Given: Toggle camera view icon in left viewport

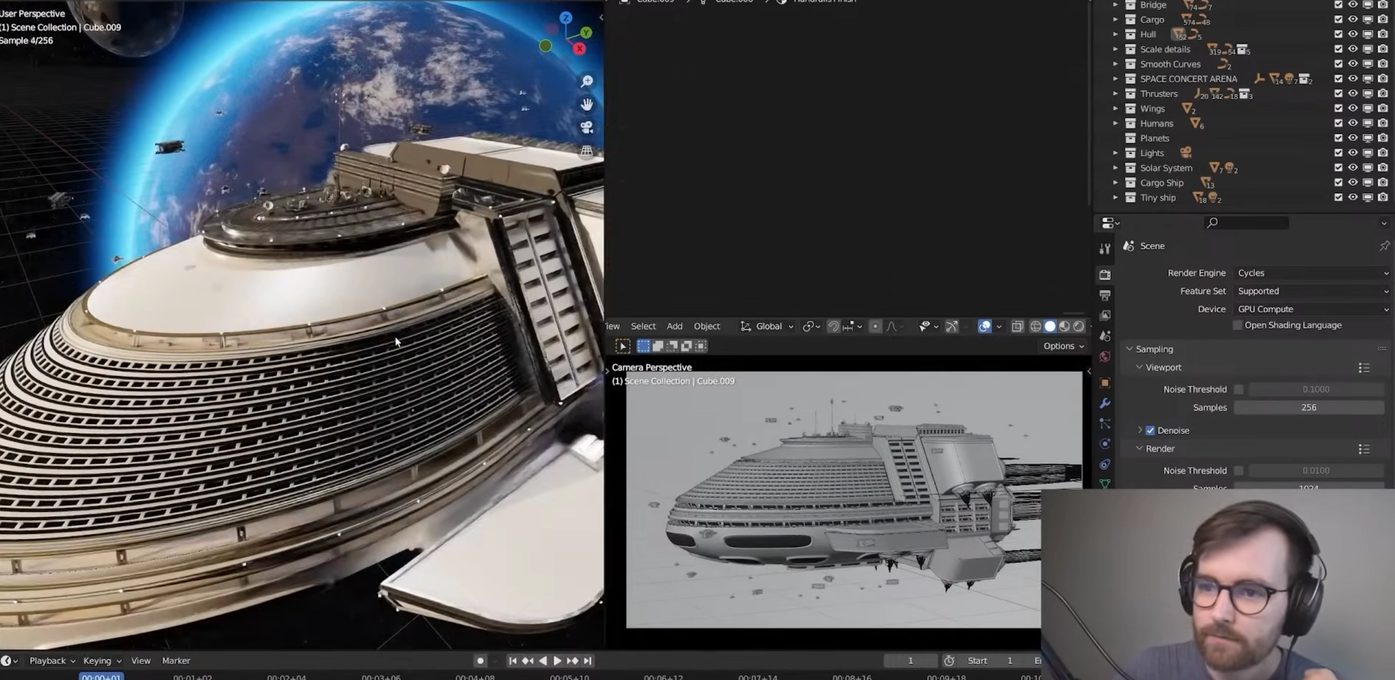Looking at the screenshot, I should pos(587,127).
